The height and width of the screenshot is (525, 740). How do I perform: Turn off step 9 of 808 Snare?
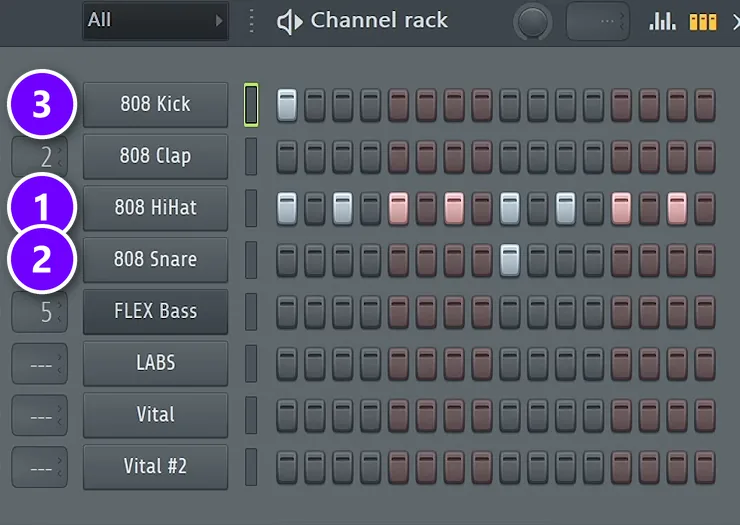click(x=510, y=260)
